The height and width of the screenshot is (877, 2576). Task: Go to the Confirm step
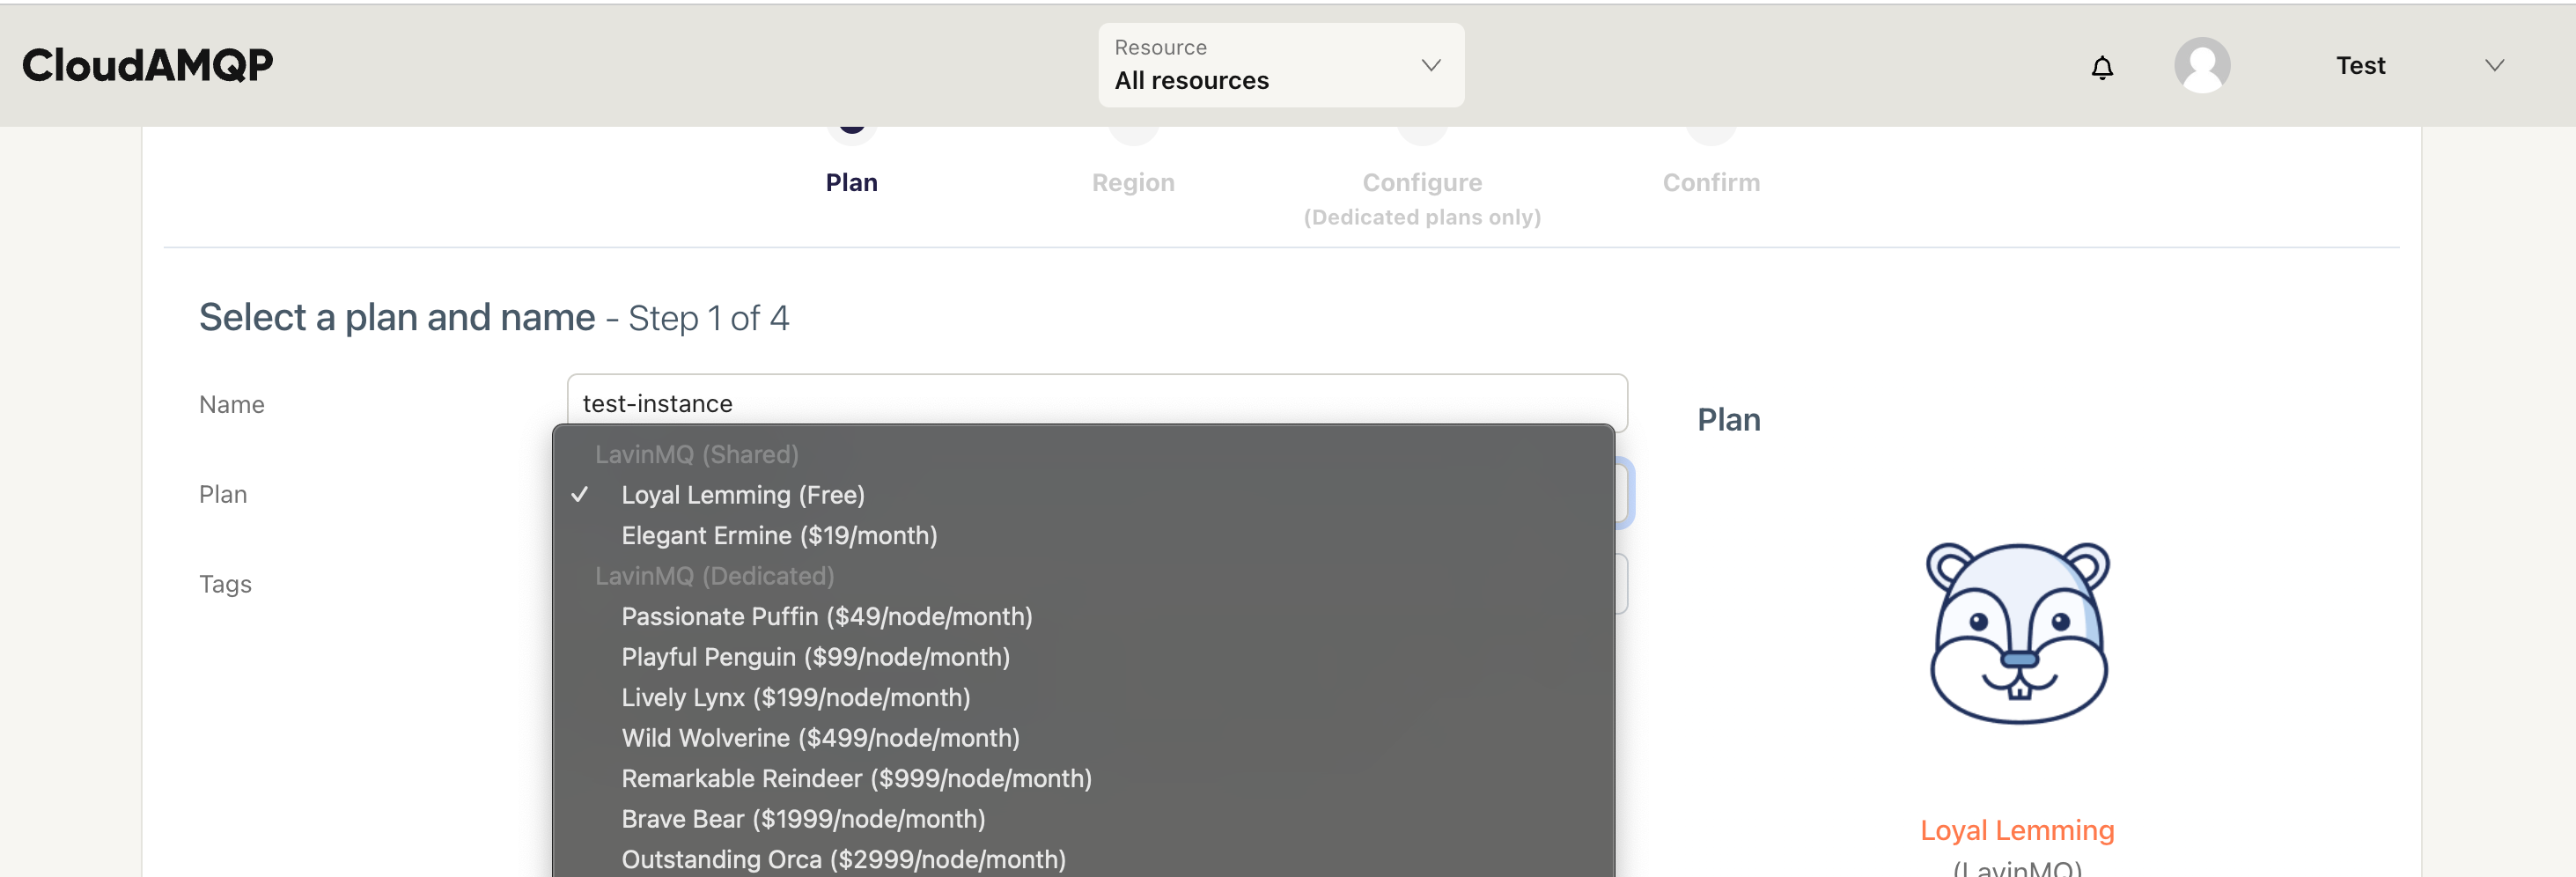pyautogui.click(x=1711, y=182)
